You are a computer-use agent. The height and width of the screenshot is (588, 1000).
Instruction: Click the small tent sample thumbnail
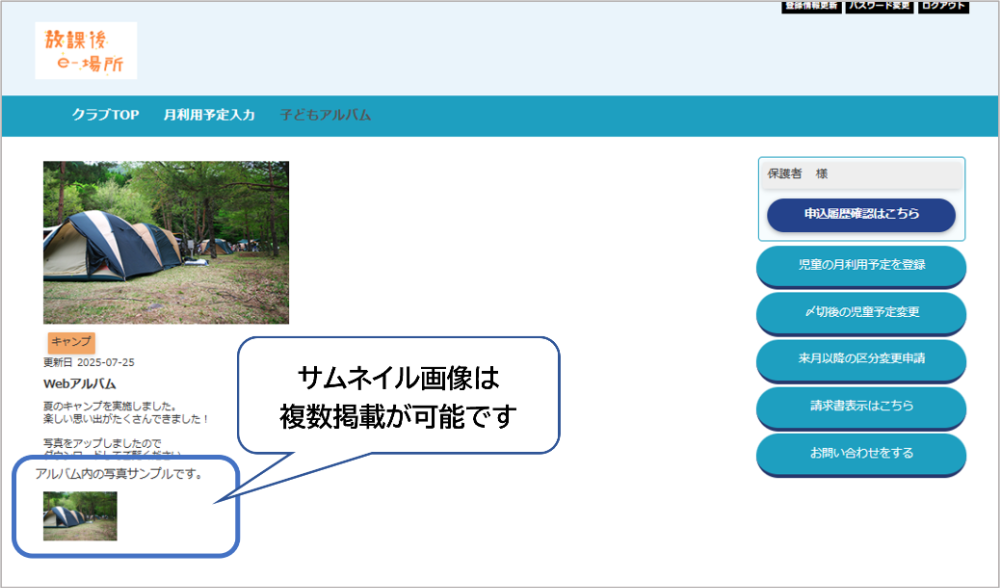pos(80,516)
